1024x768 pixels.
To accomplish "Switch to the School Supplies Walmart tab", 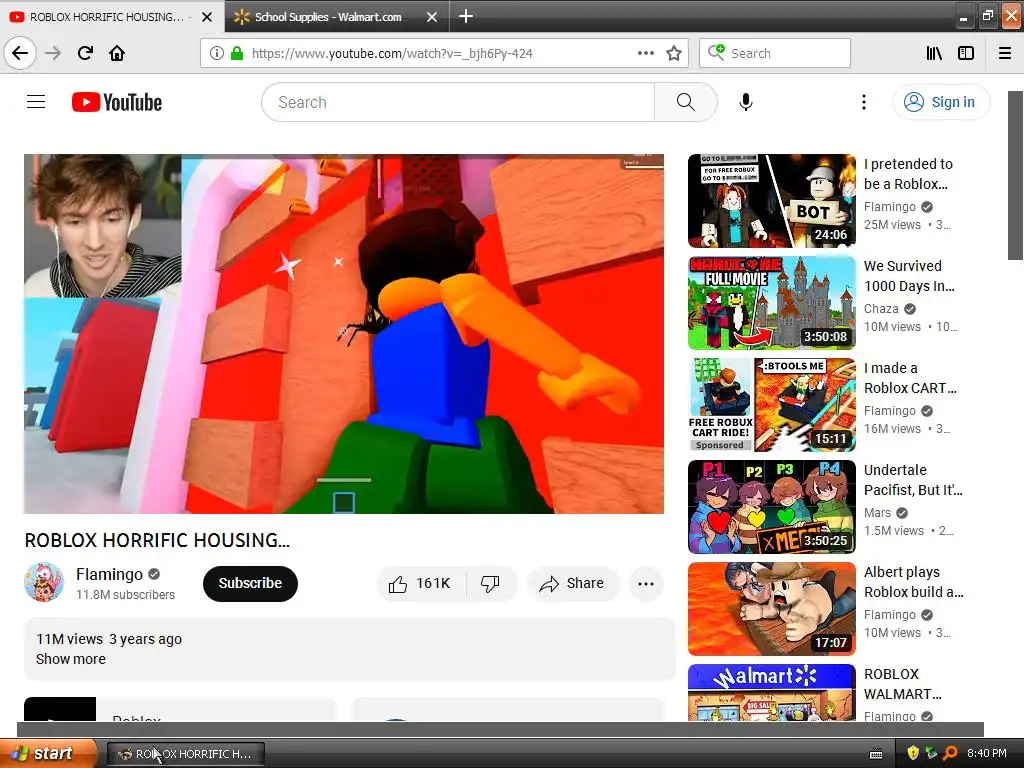I will (336, 17).
